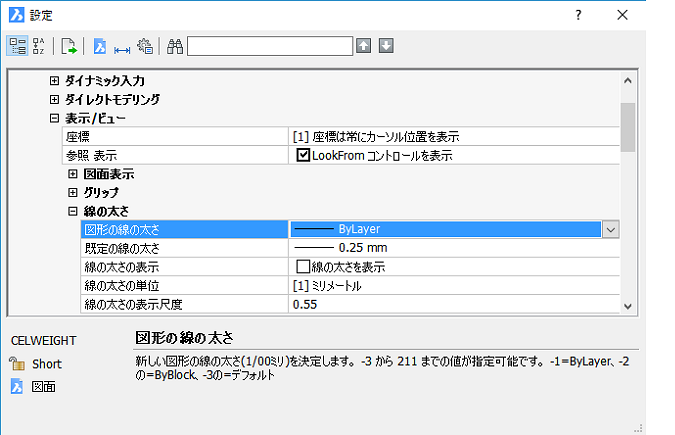Open the program options gear icon

[145, 46]
